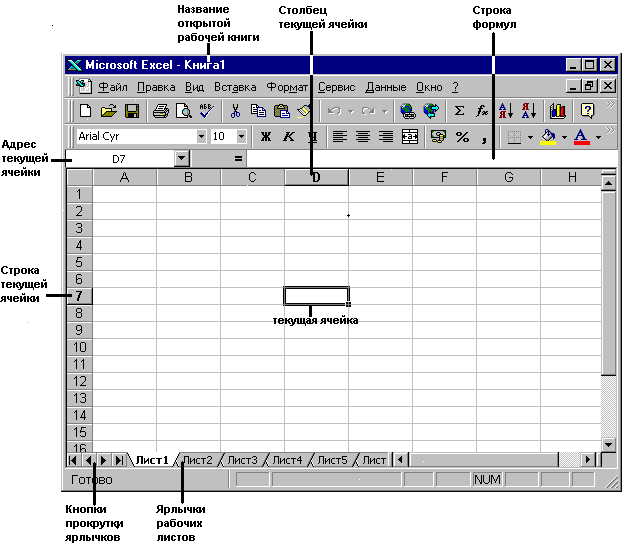Toggle Center alignment
The image size is (636, 543).
(x=363, y=137)
